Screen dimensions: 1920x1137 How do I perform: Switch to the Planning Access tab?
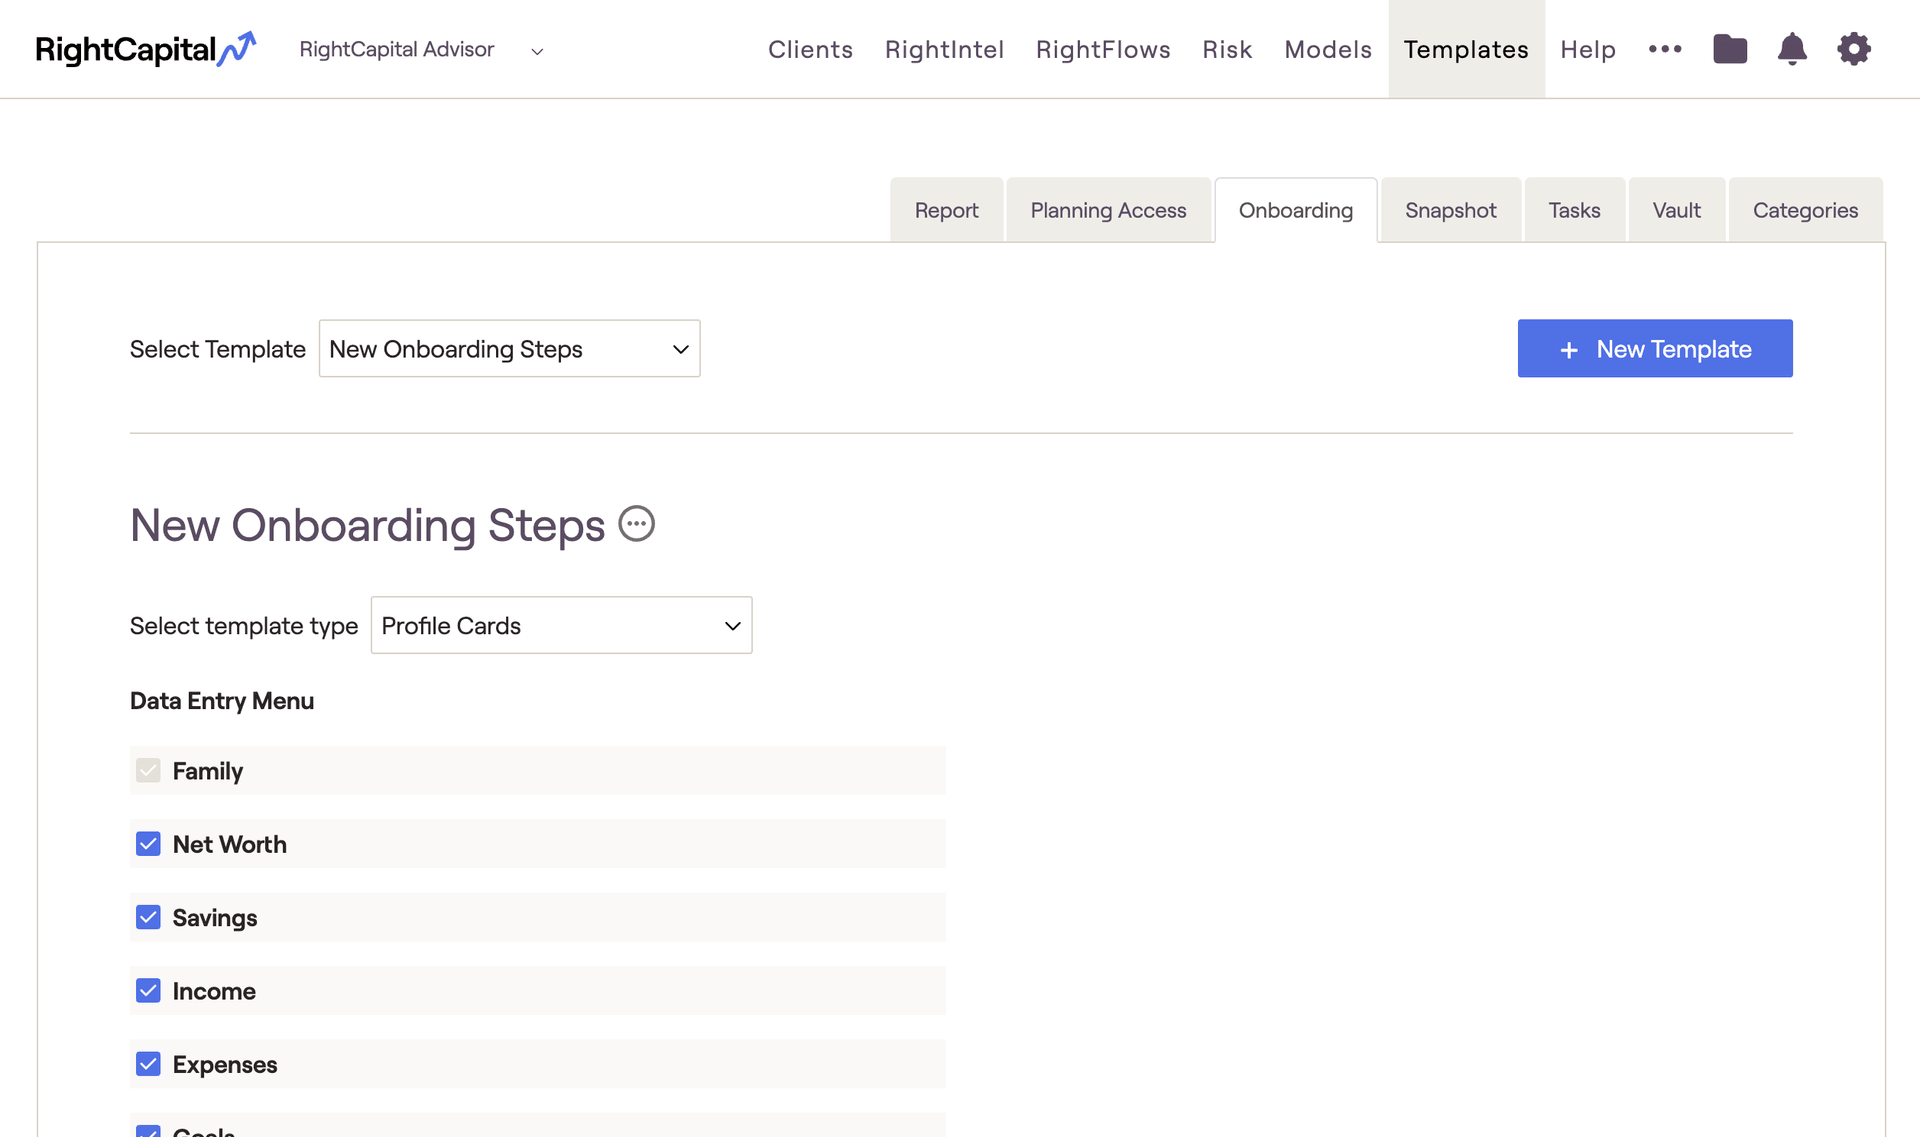coord(1108,210)
